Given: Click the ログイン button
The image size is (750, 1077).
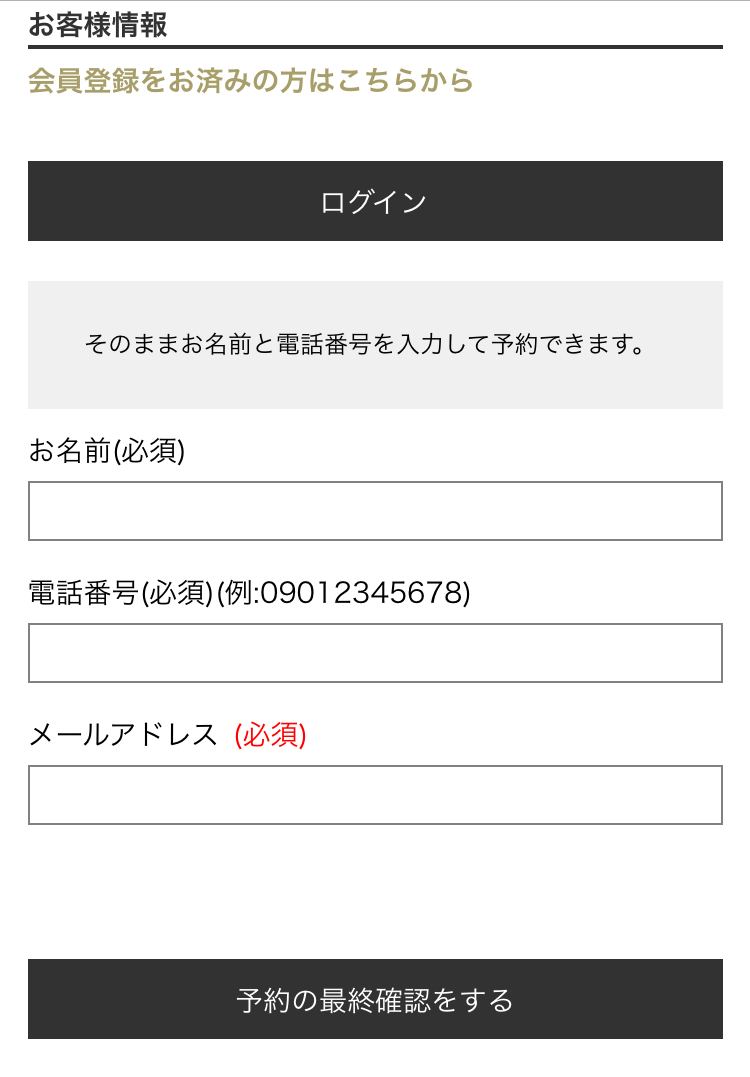Looking at the screenshot, I should 375,201.
